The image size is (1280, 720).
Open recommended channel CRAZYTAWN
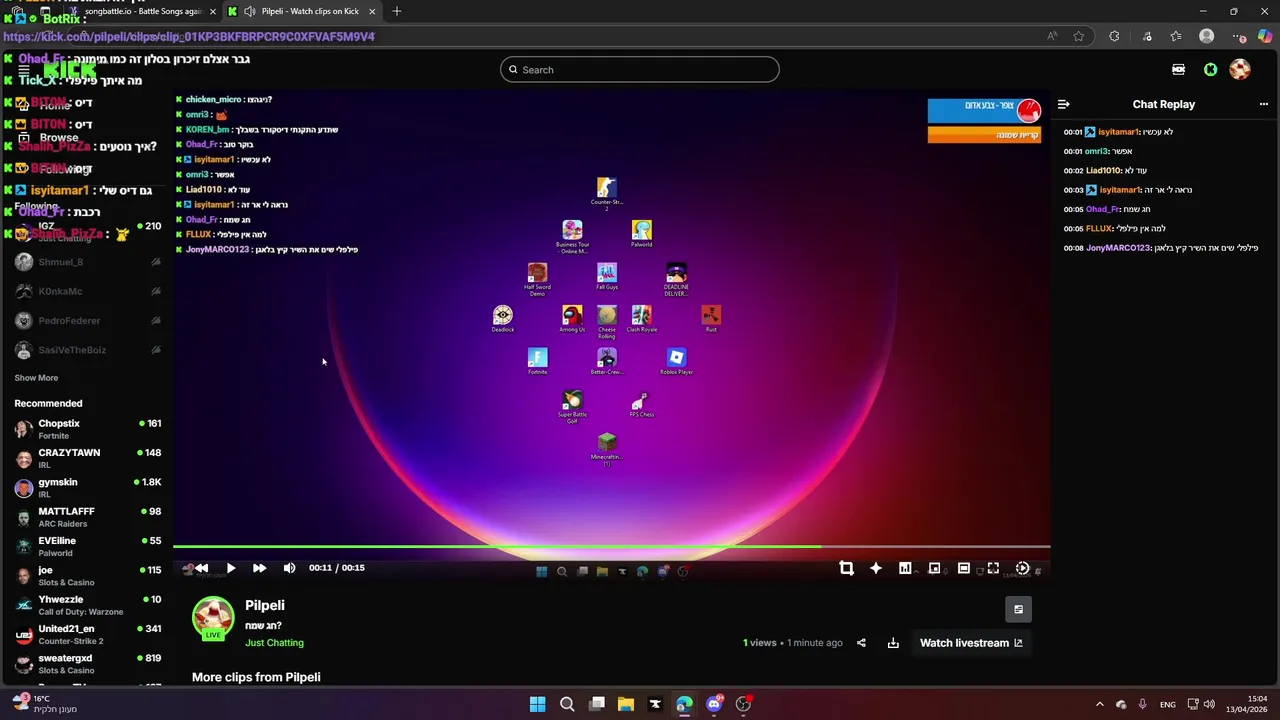[87, 458]
